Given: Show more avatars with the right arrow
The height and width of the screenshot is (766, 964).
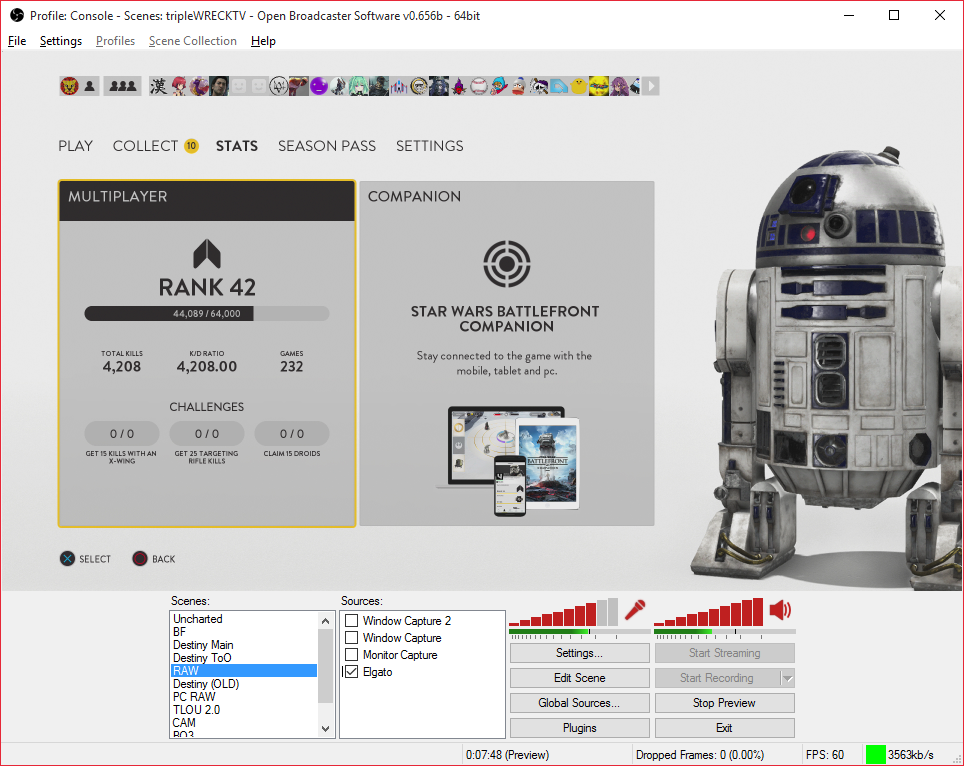Looking at the screenshot, I should coord(650,86).
